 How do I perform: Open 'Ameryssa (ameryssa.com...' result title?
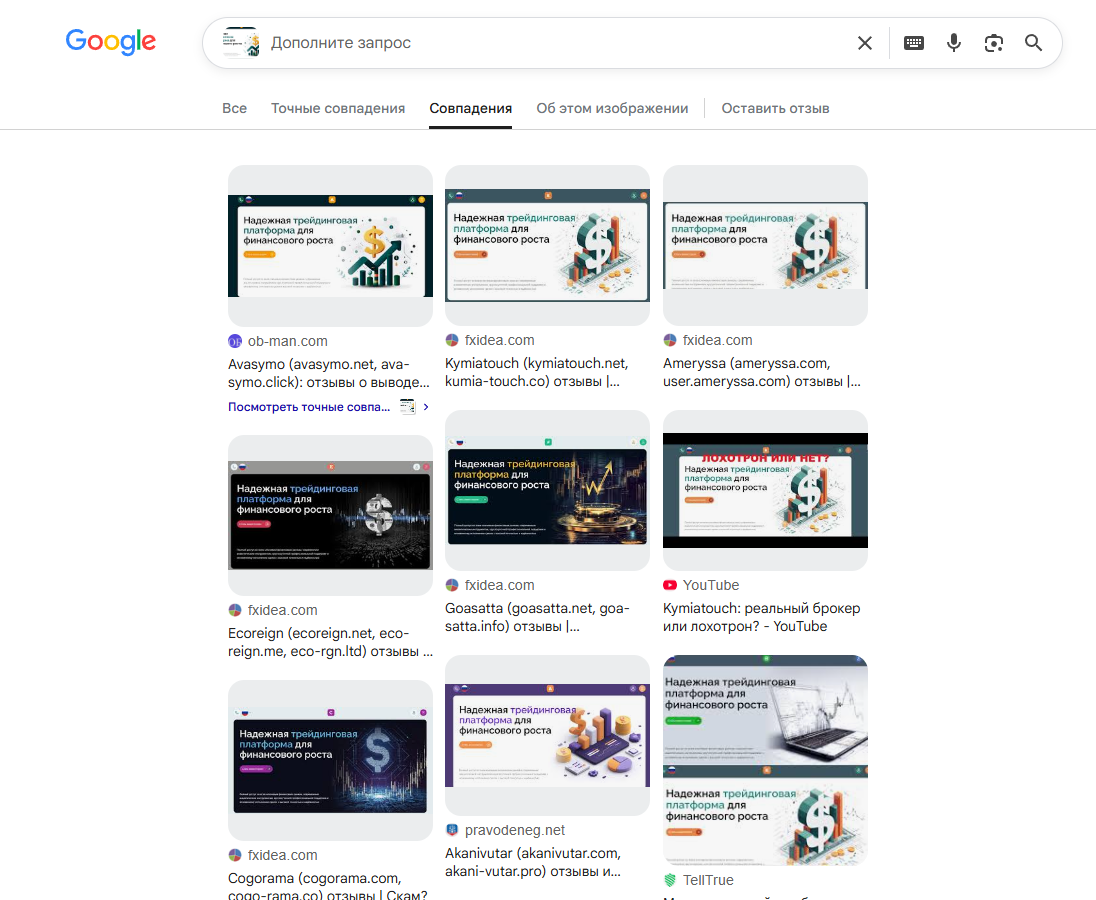click(x=762, y=372)
